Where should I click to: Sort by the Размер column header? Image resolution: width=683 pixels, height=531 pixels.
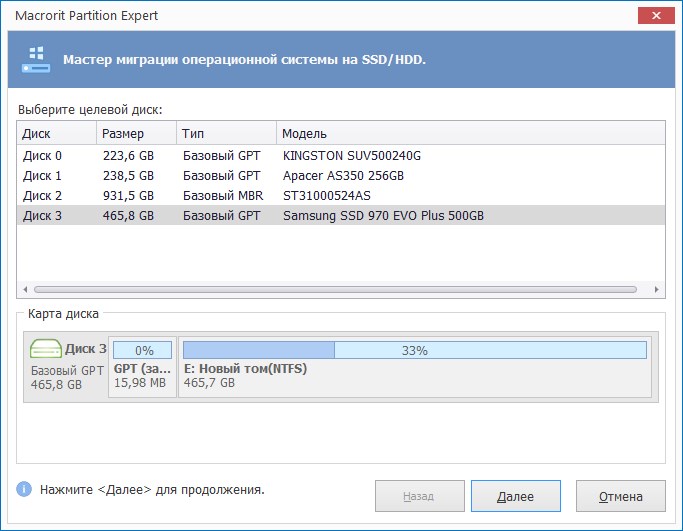coord(136,133)
